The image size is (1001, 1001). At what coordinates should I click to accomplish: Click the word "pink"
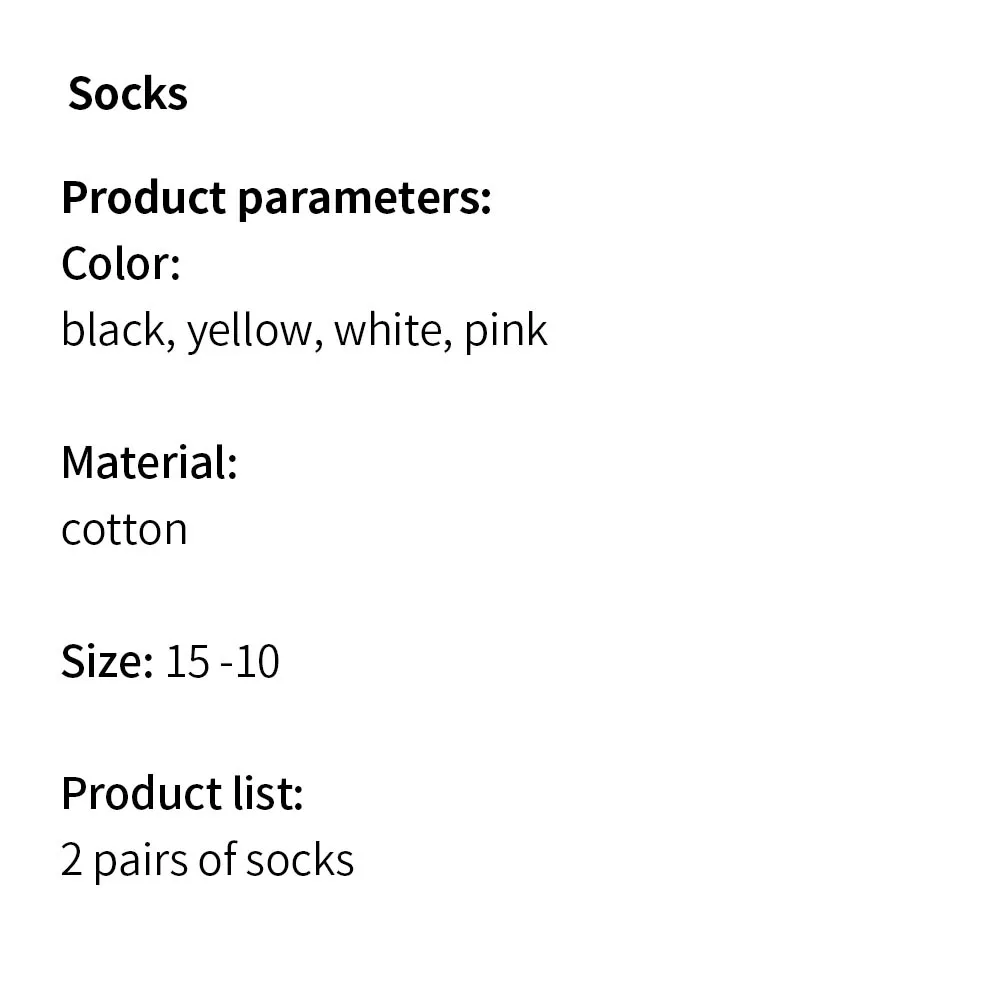(506, 331)
